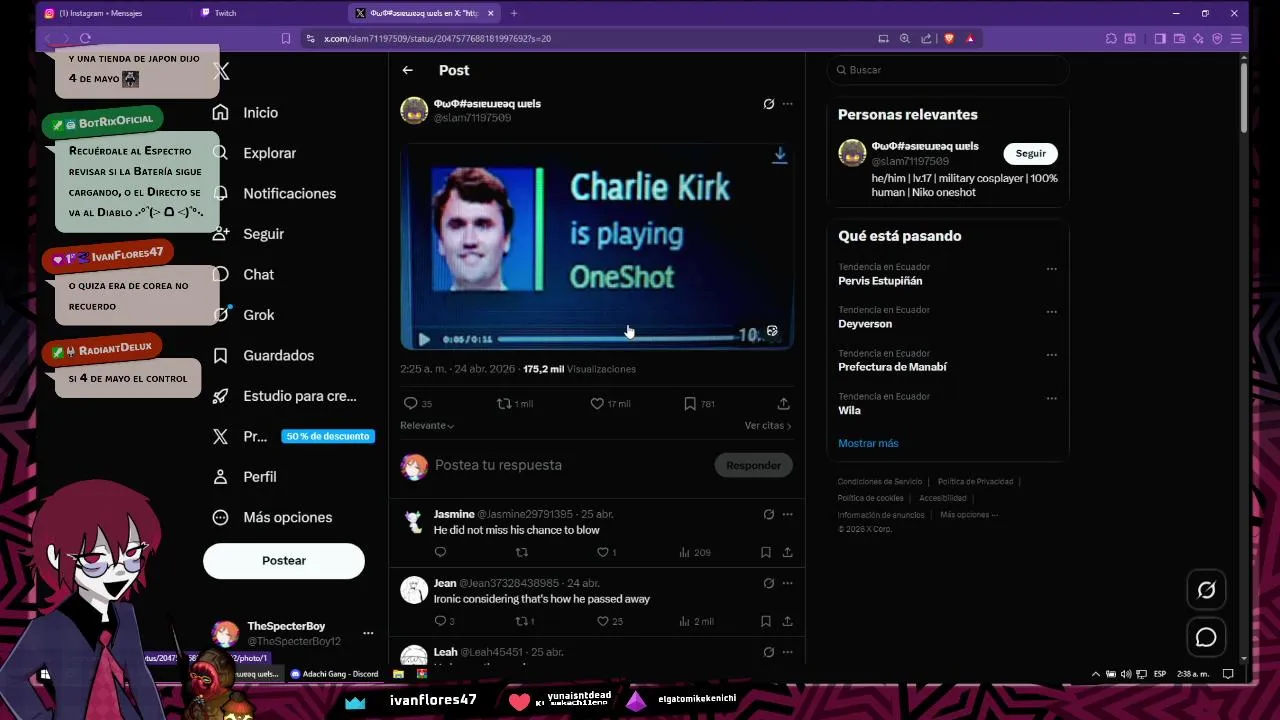Open the X logo home icon
This screenshot has height=720, width=1280.
pyautogui.click(x=221, y=71)
